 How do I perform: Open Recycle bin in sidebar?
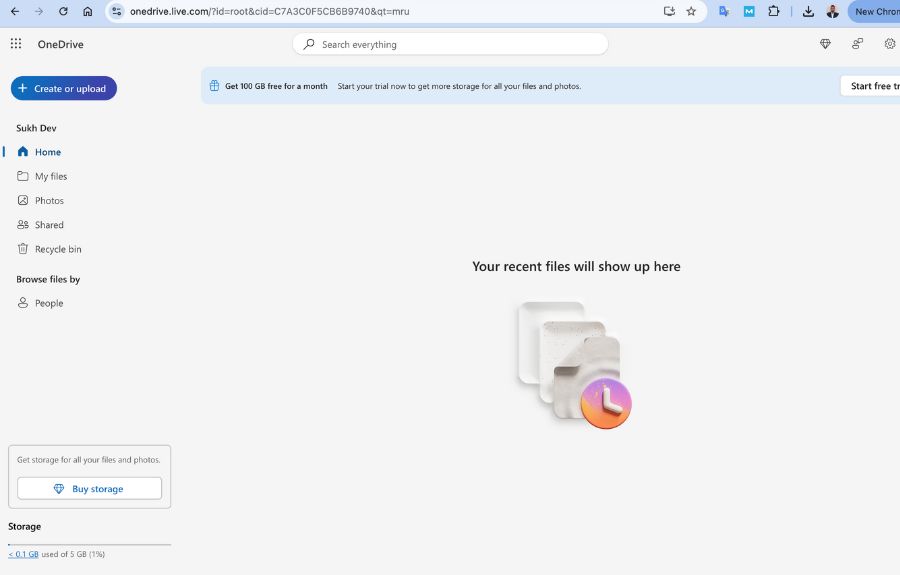pos(58,249)
